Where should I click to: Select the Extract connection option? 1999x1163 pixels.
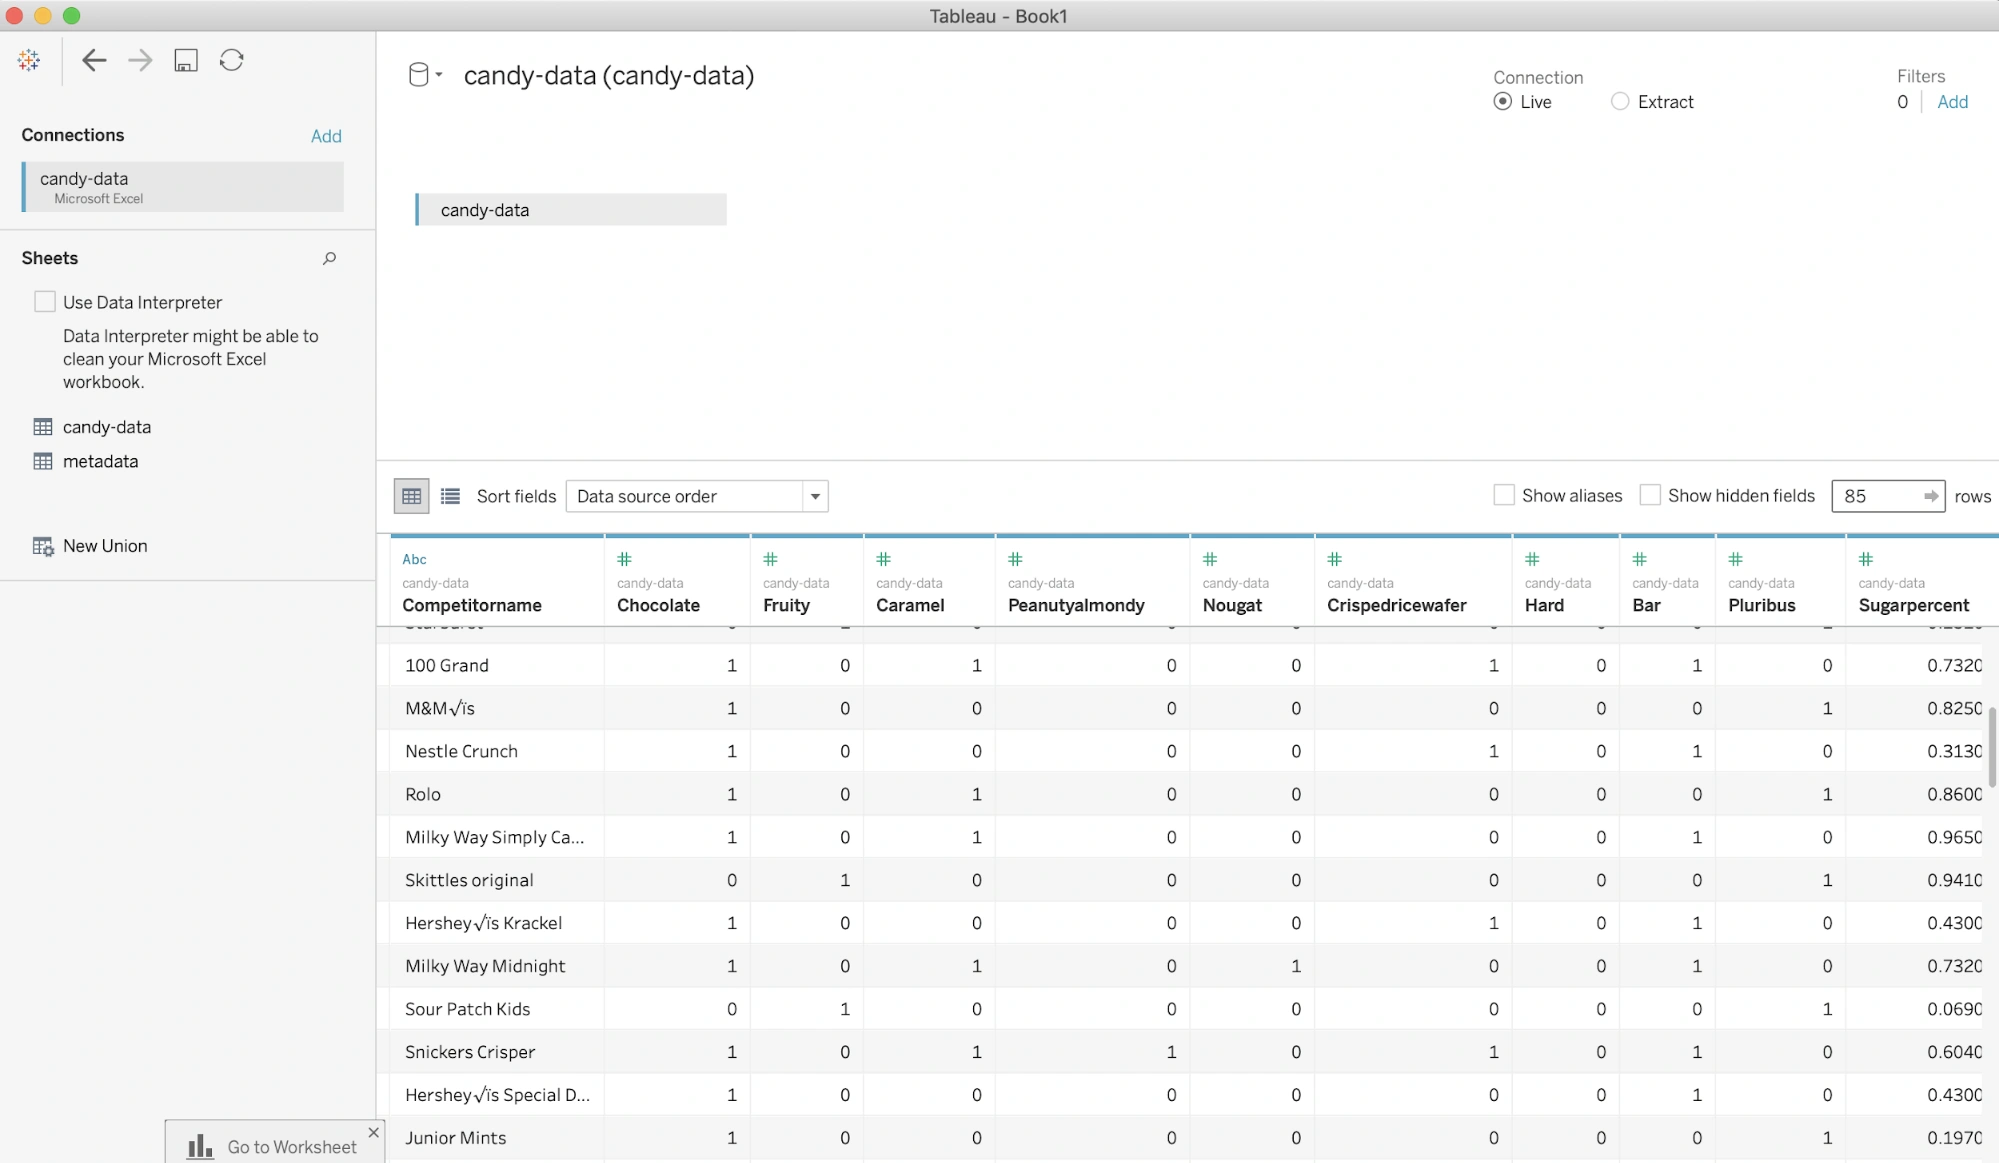[1620, 101]
